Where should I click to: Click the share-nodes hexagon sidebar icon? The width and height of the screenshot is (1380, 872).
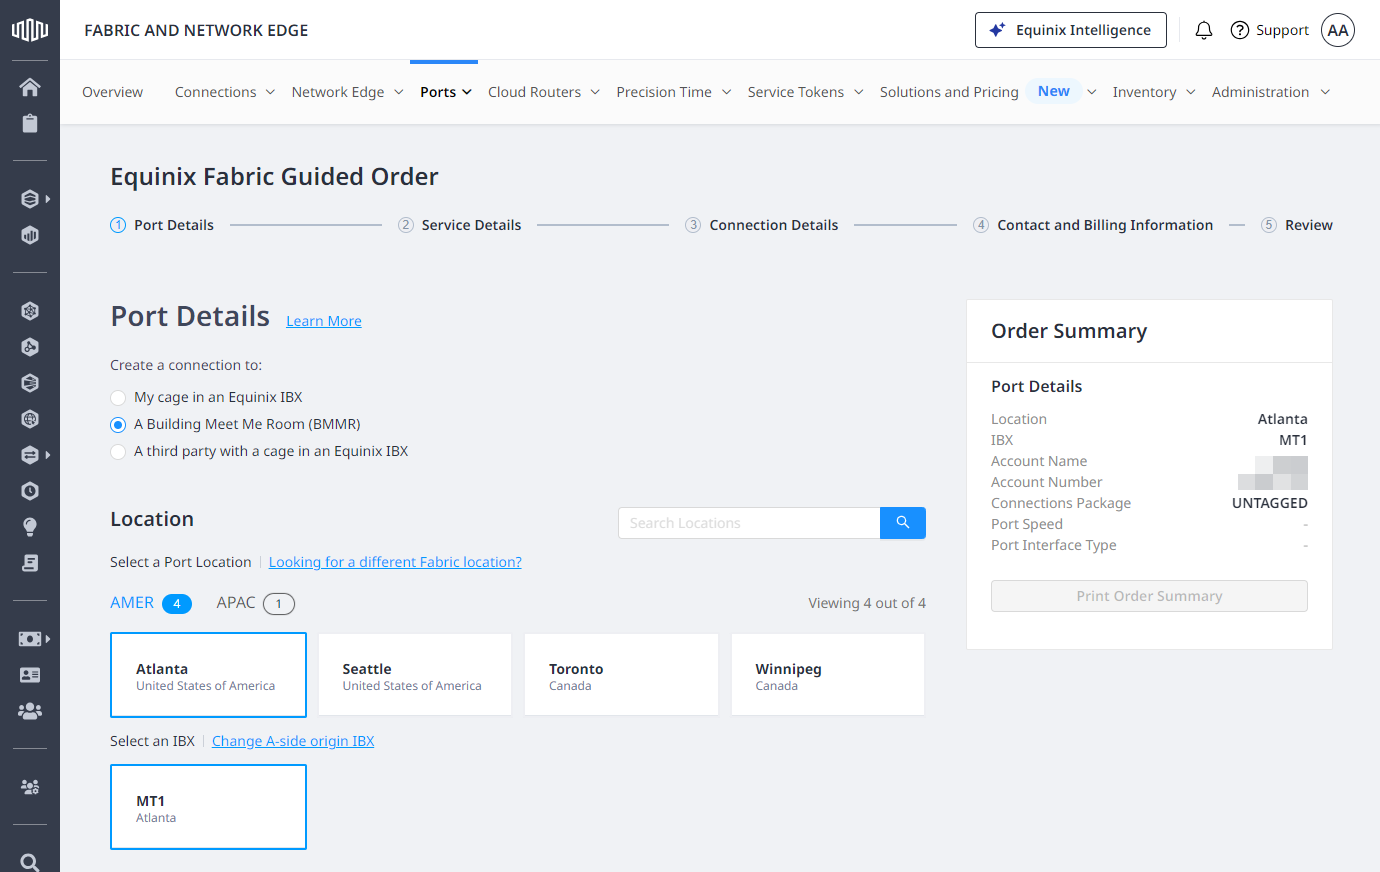(x=30, y=347)
